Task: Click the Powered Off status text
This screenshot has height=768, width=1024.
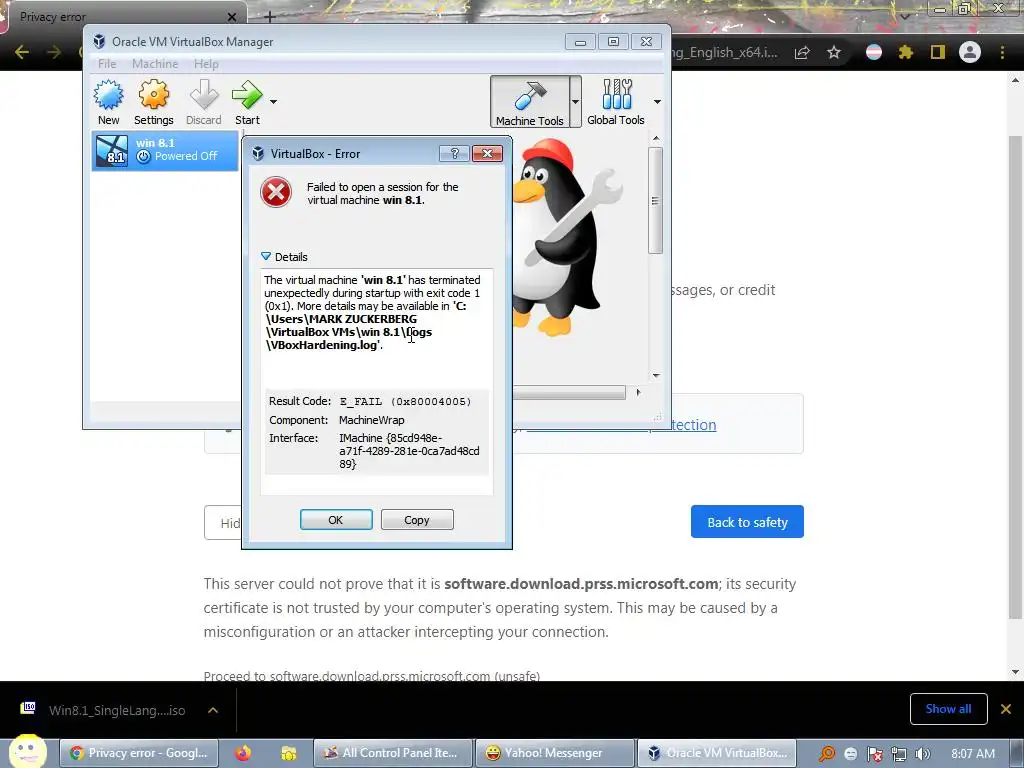Action: (185, 156)
